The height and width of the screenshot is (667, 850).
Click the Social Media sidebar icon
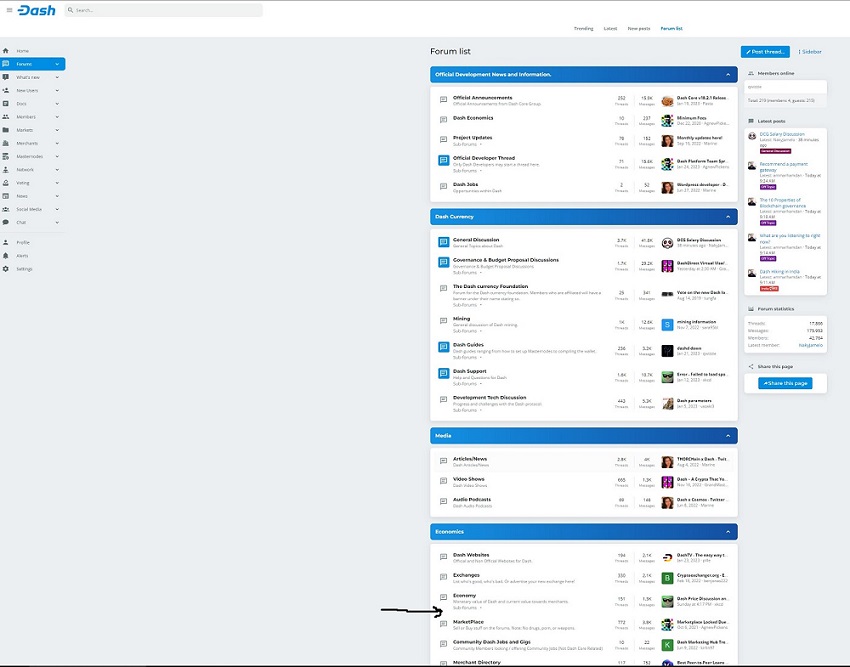5,209
